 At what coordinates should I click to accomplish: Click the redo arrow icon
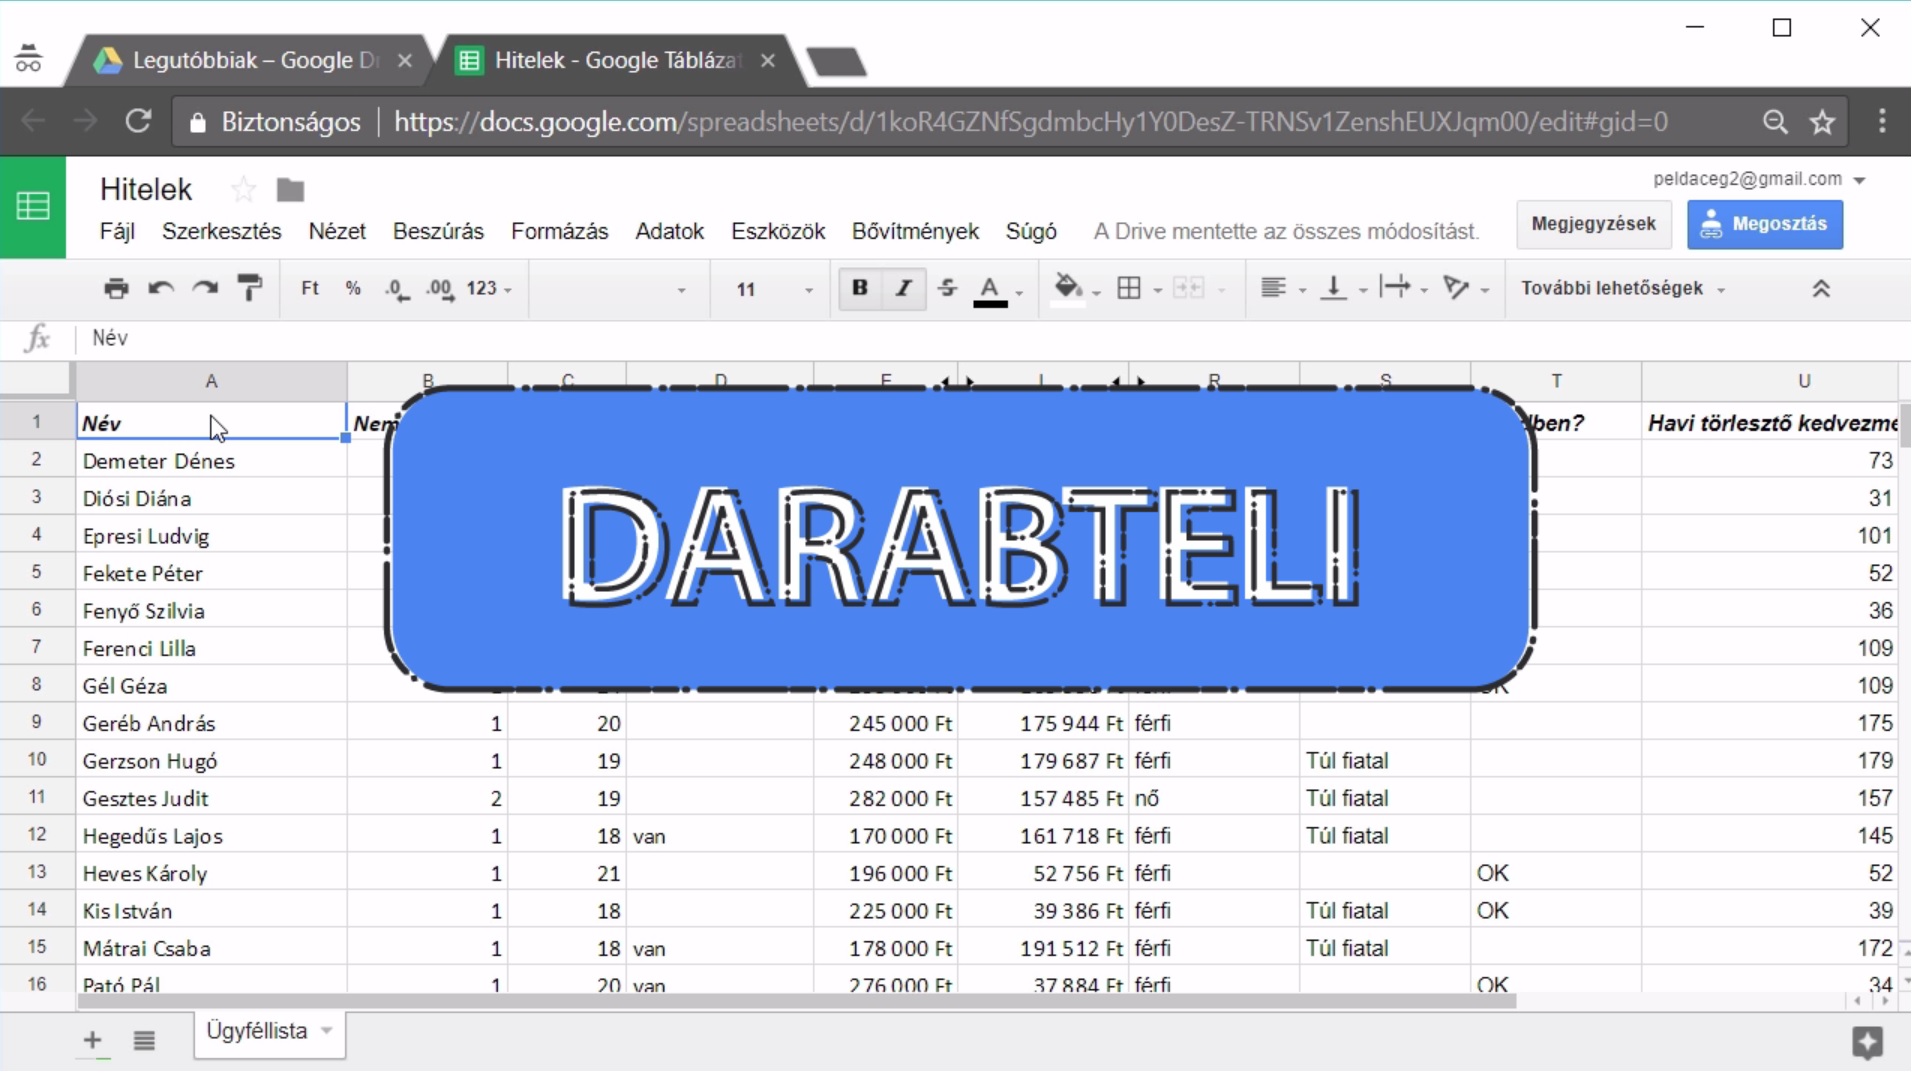click(x=205, y=289)
